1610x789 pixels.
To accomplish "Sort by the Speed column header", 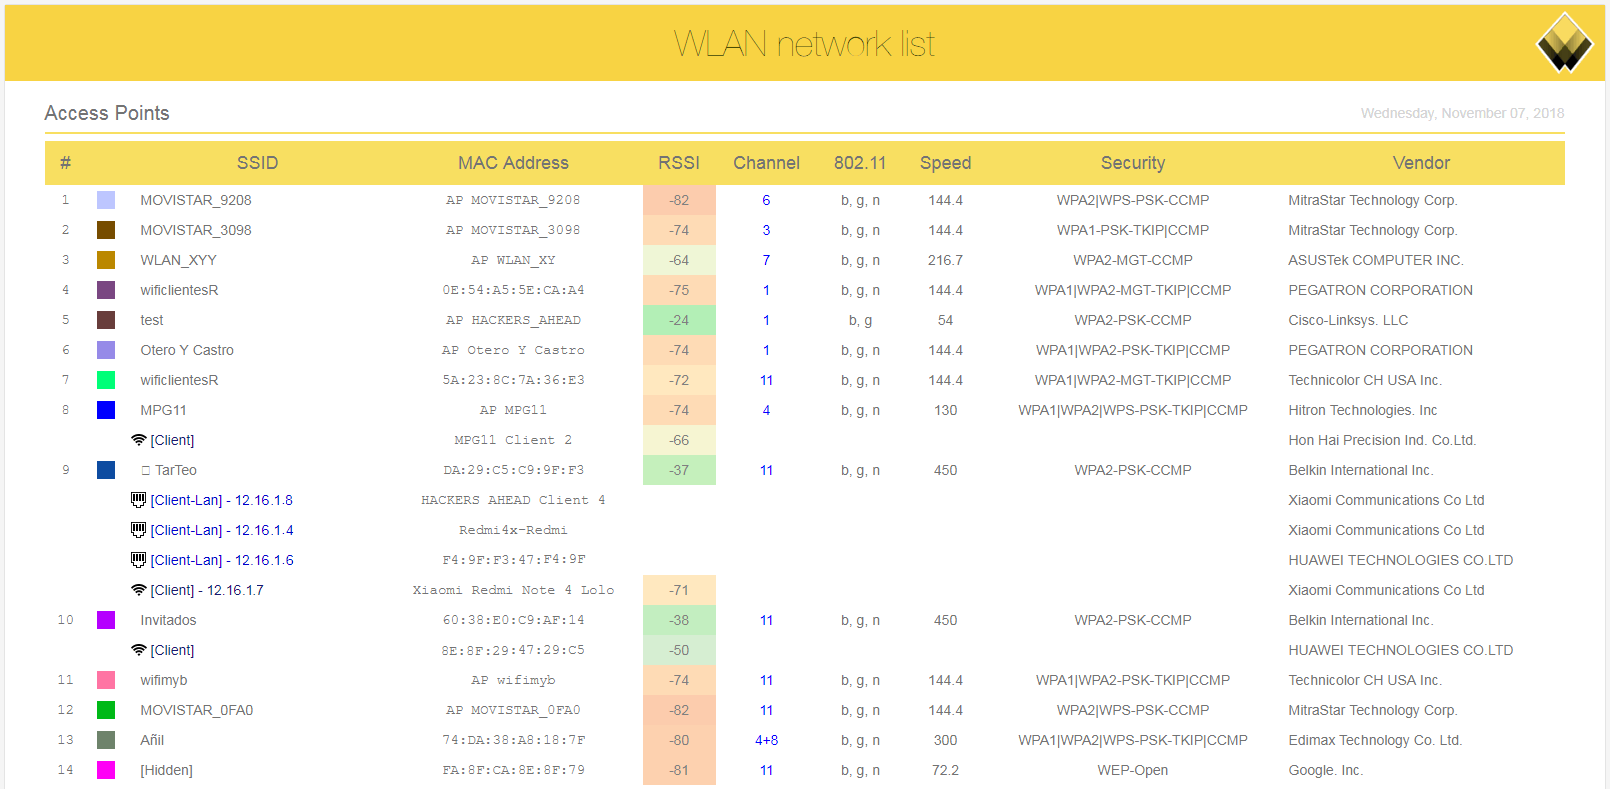I will click(x=945, y=163).
